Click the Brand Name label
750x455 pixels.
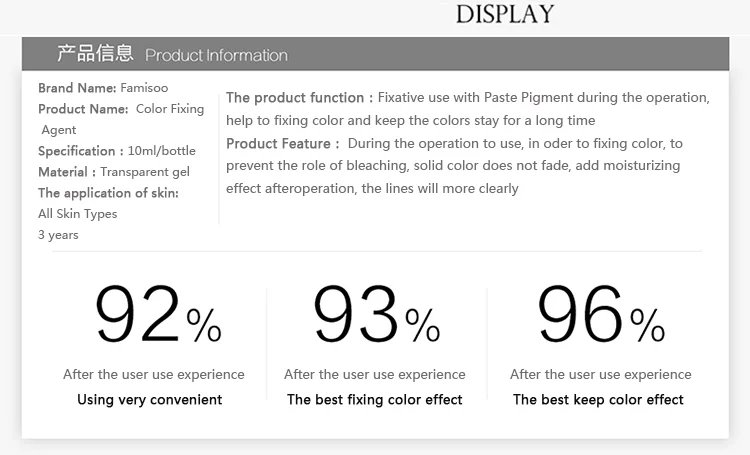[x=77, y=88]
